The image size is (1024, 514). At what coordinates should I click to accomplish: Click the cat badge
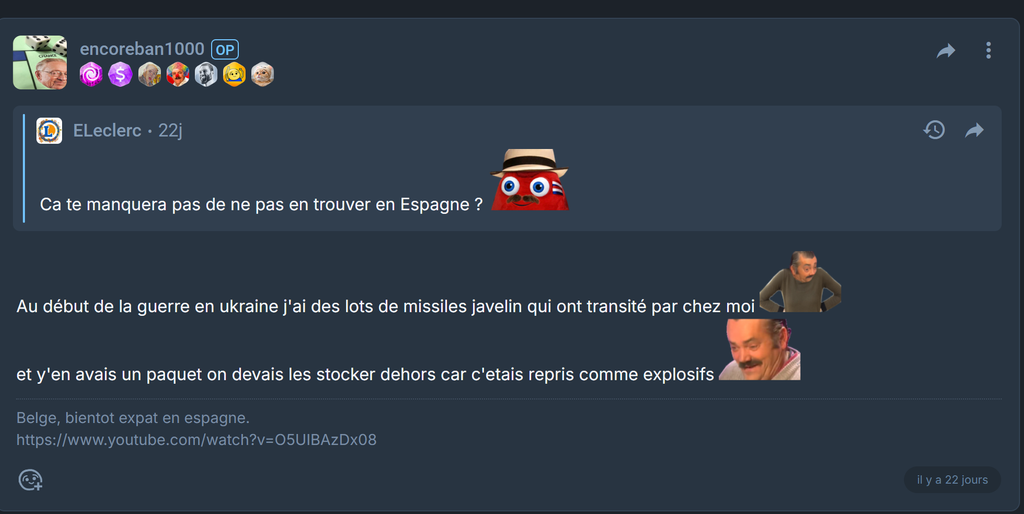(x=263, y=74)
